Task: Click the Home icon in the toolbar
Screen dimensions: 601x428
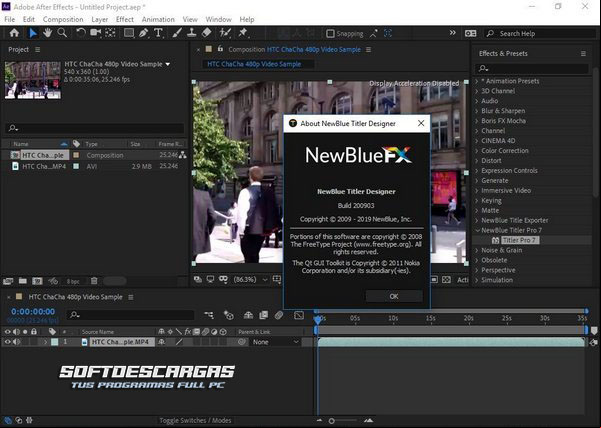Action: coord(14,33)
